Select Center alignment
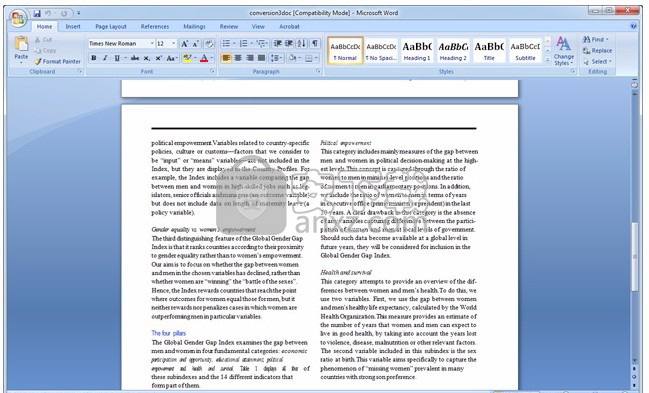The image size is (649, 393). point(238,58)
